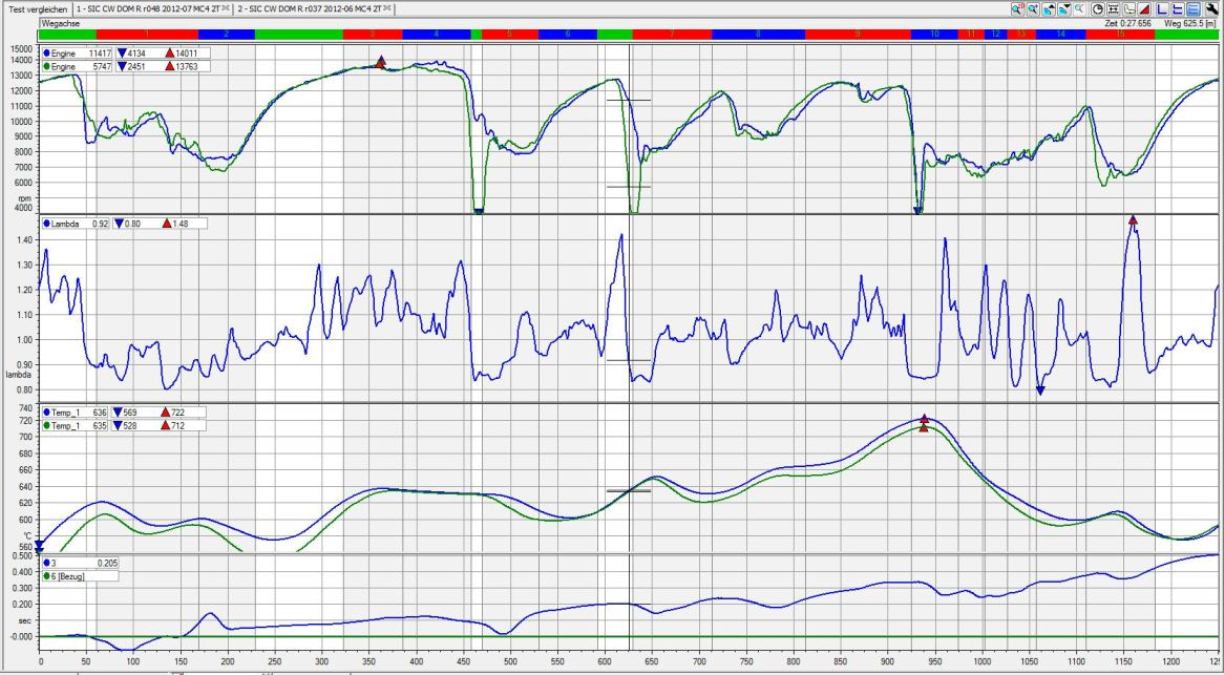Select red track sector 7

click(671, 34)
